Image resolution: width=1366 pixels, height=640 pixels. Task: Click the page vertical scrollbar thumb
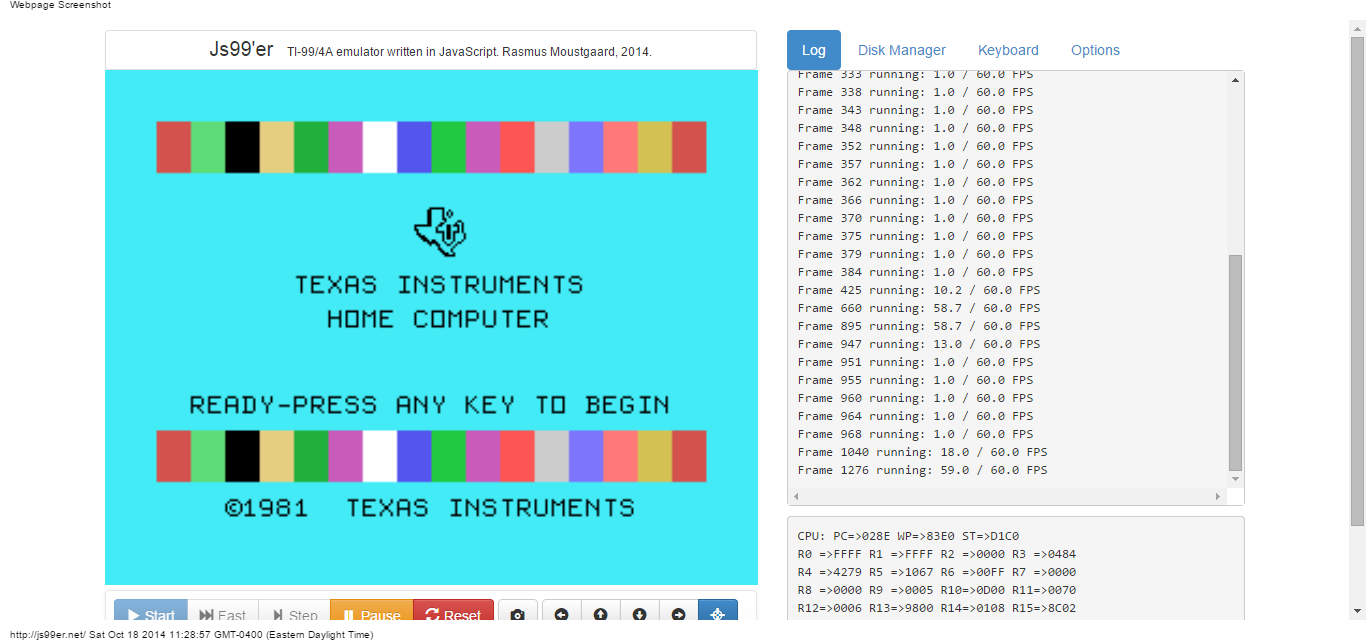pyautogui.click(x=1357, y=281)
